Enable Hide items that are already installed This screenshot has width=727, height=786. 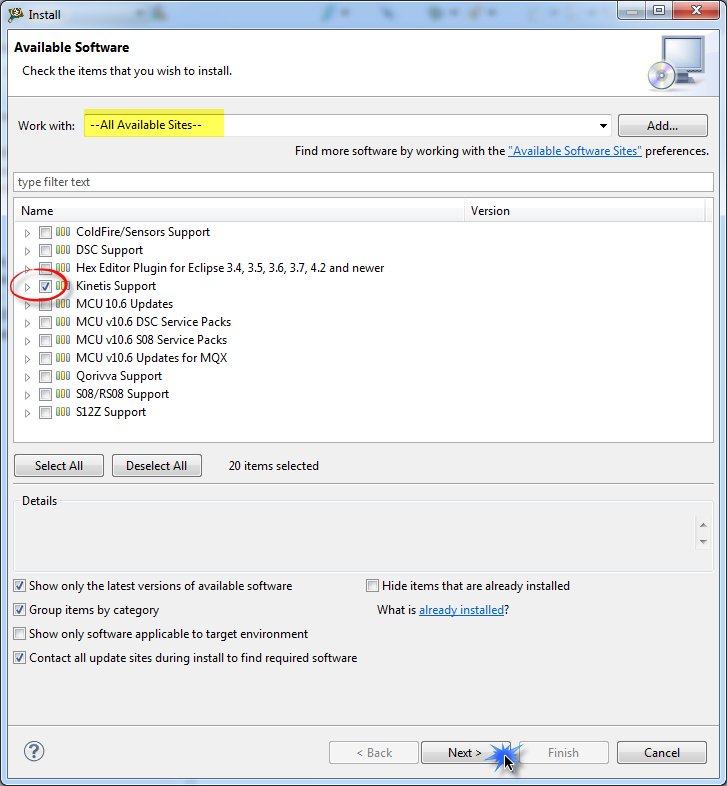point(372,585)
